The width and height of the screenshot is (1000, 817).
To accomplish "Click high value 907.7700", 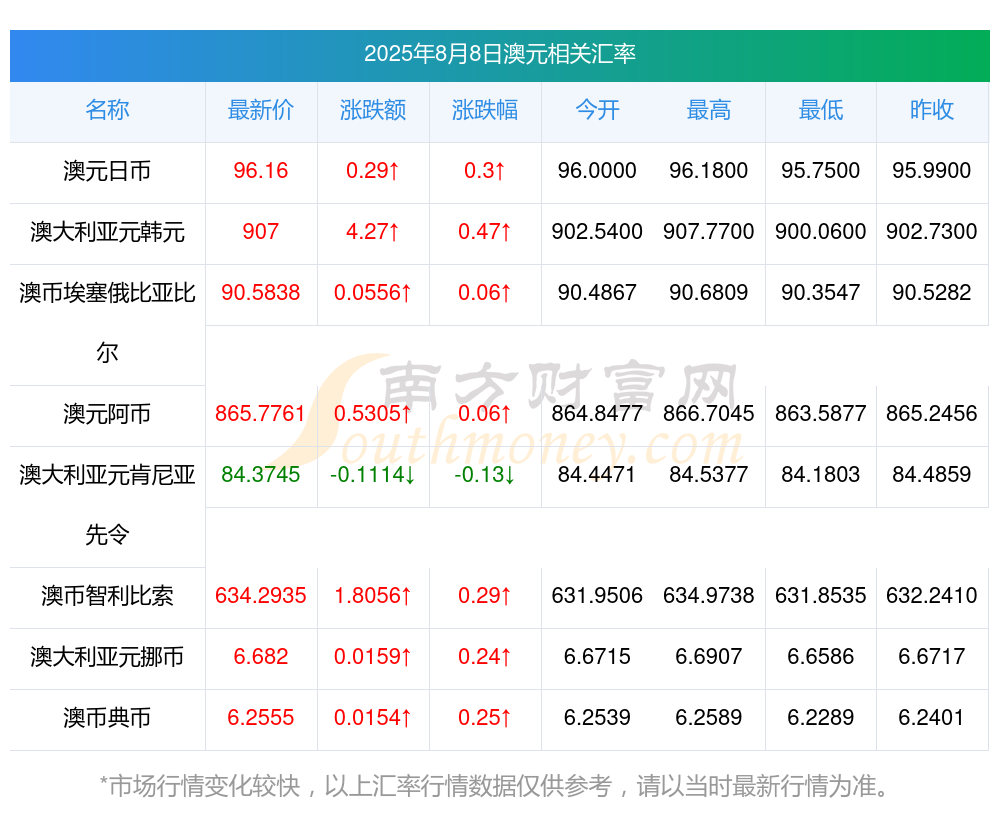I will pyautogui.click(x=709, y=231).
